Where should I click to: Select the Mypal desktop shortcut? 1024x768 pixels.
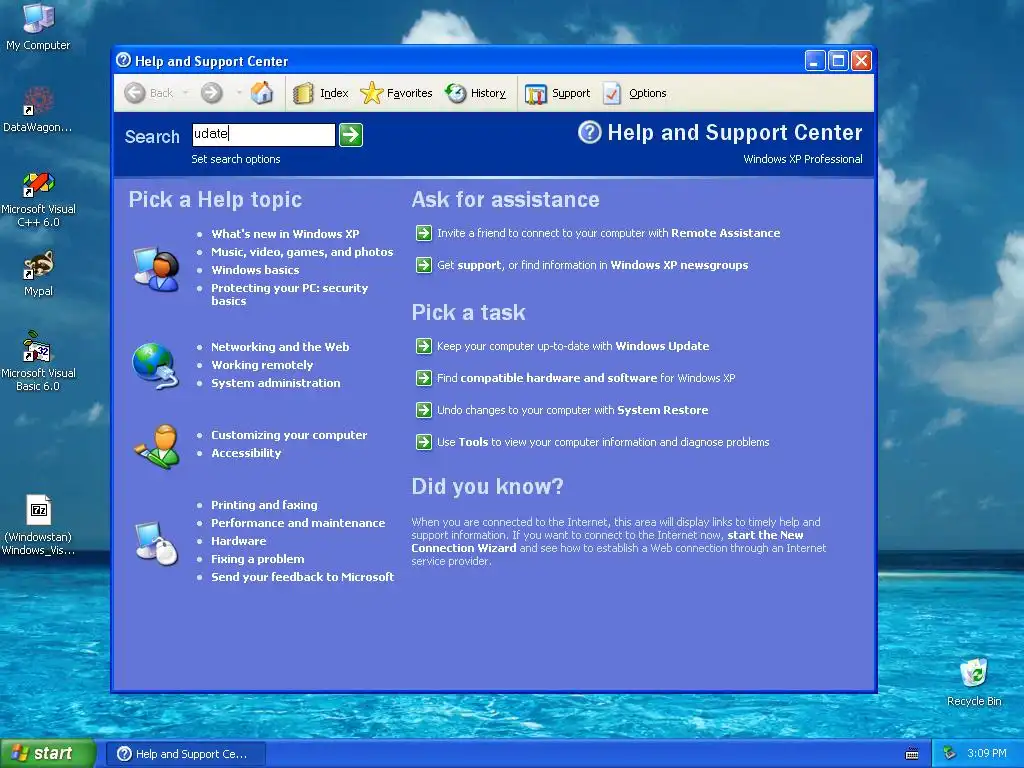38,274
